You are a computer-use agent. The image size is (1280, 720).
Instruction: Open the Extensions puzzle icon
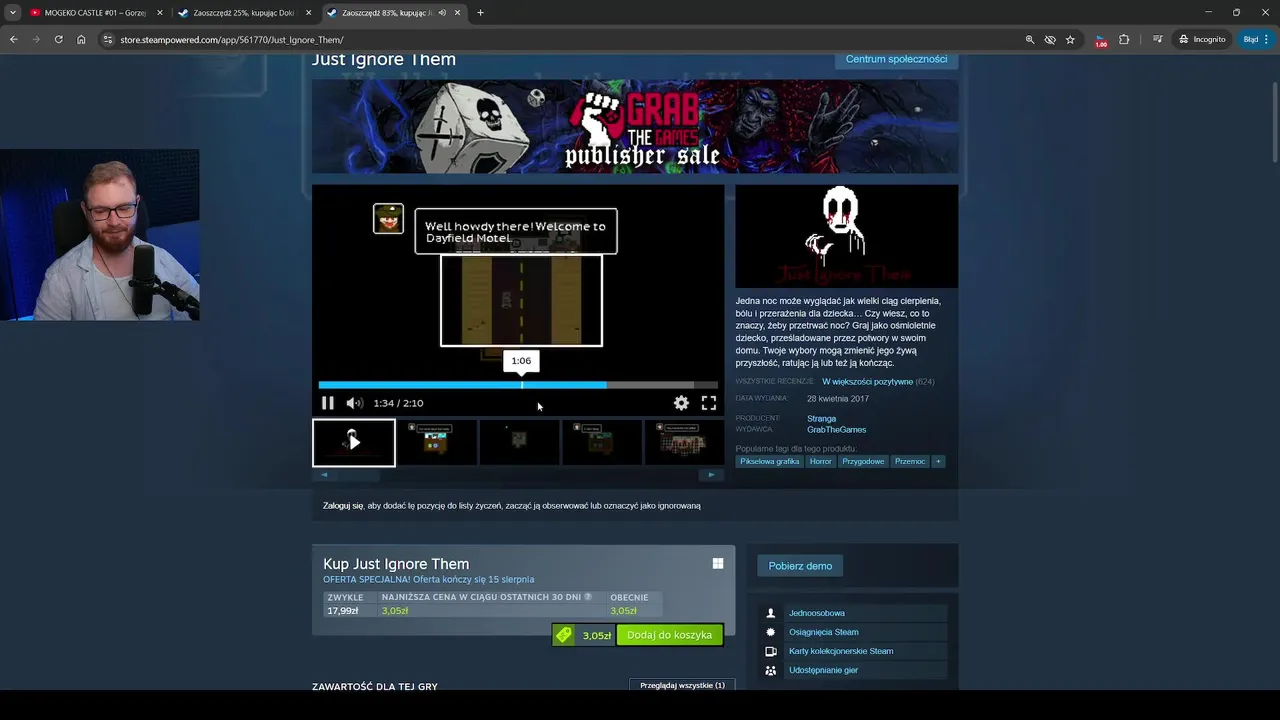(x=1124, y=39)
